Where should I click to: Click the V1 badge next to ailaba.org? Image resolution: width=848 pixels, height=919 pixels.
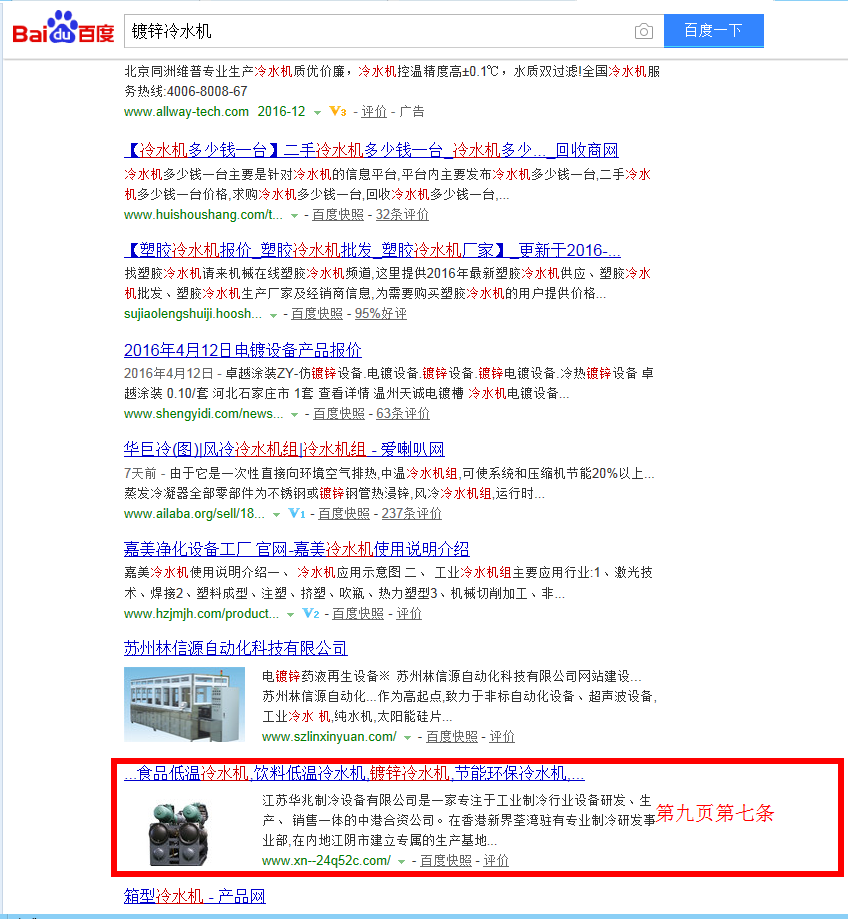[297, 513]
